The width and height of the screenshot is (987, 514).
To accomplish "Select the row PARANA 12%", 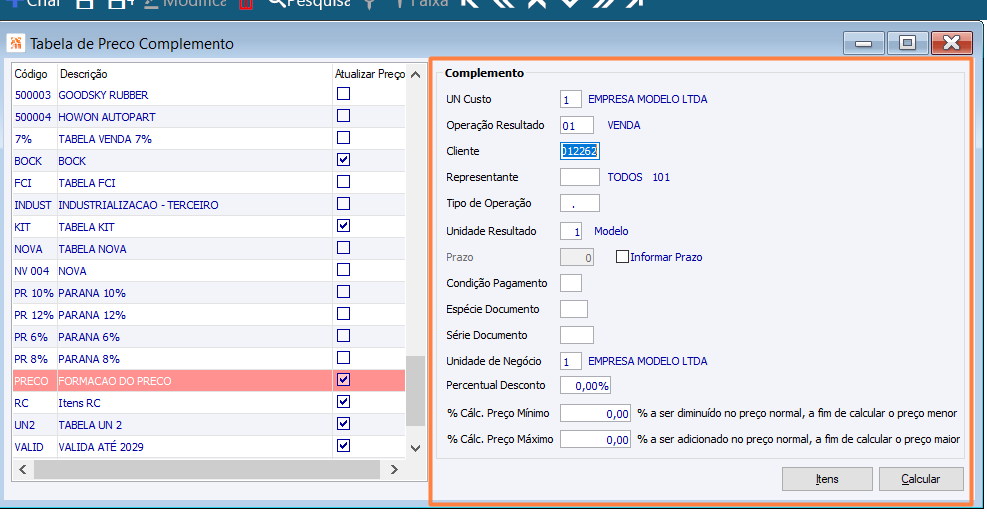I will point(209,315).
